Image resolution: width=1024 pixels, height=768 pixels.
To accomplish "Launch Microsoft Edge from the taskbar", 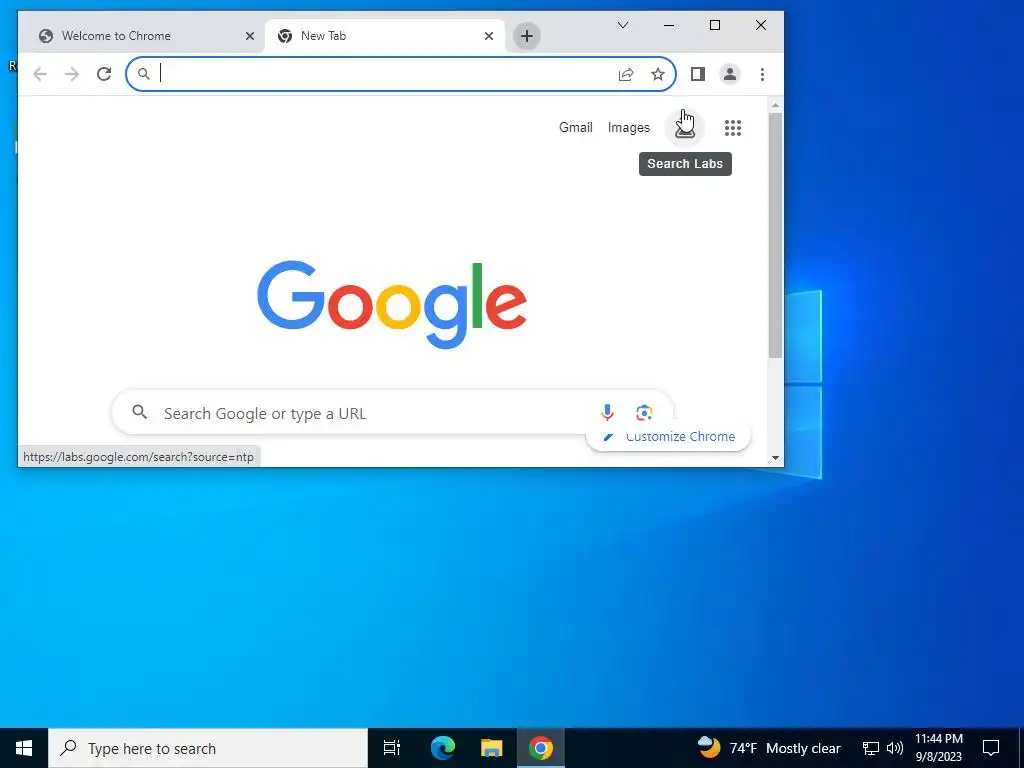I will [443, 748].
